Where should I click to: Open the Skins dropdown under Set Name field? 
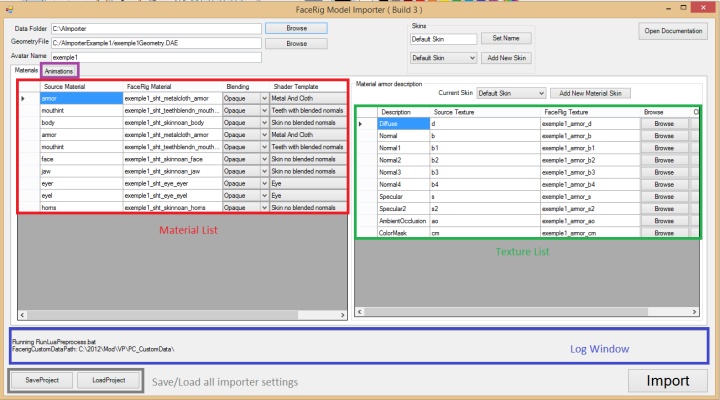(443, 58)
